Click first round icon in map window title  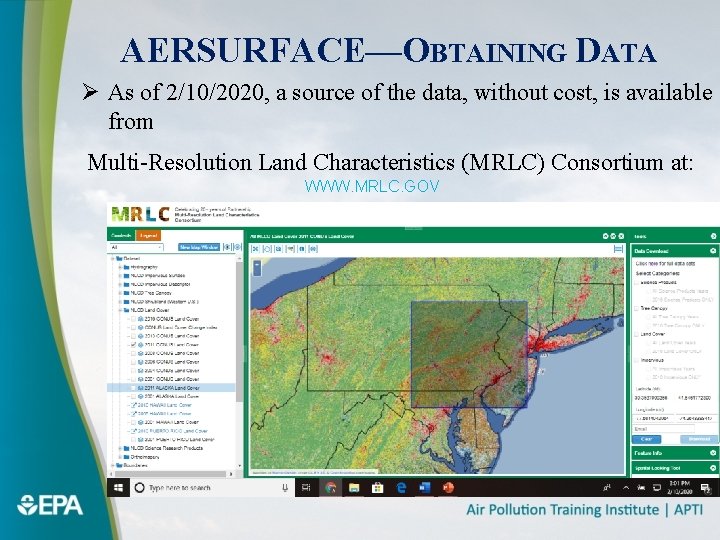[606, 236]
